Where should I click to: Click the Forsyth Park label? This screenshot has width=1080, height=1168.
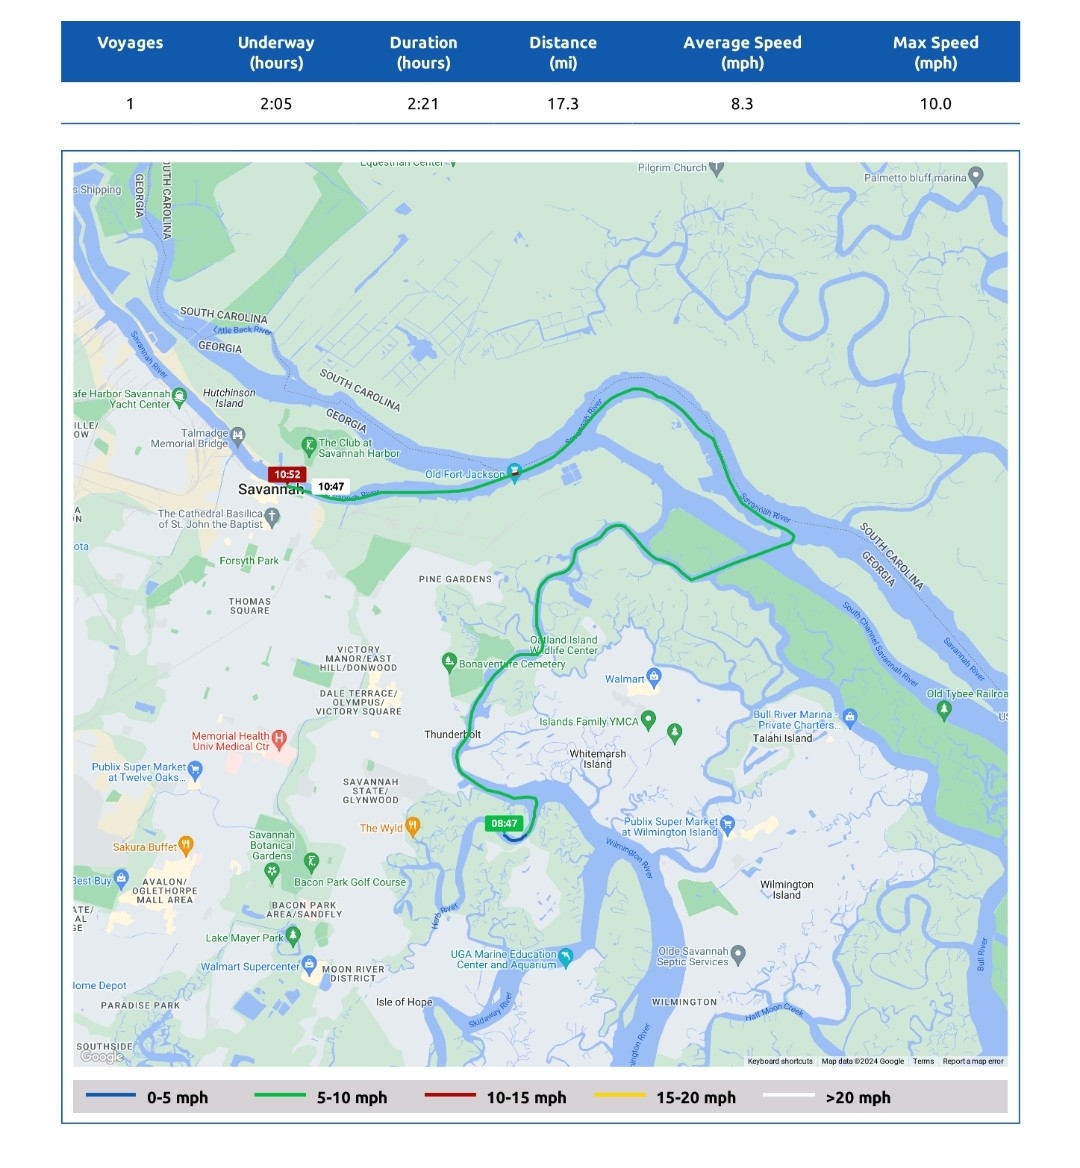(249, 560)
